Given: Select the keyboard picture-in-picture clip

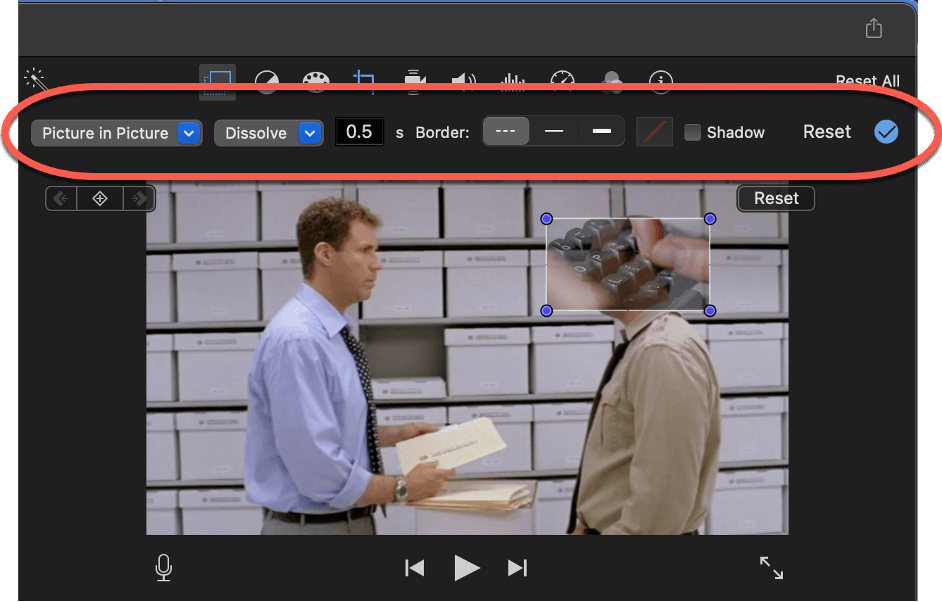Looking at the screenshot, I should (x=628, y=264).
